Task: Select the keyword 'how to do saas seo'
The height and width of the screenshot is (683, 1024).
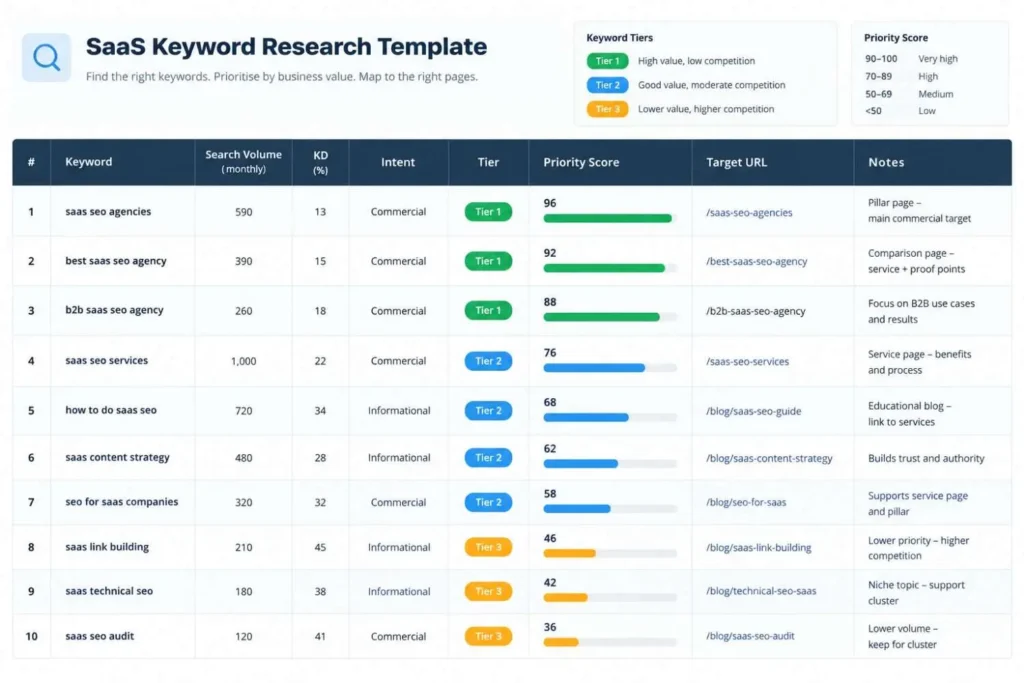Action: [111, 410]
